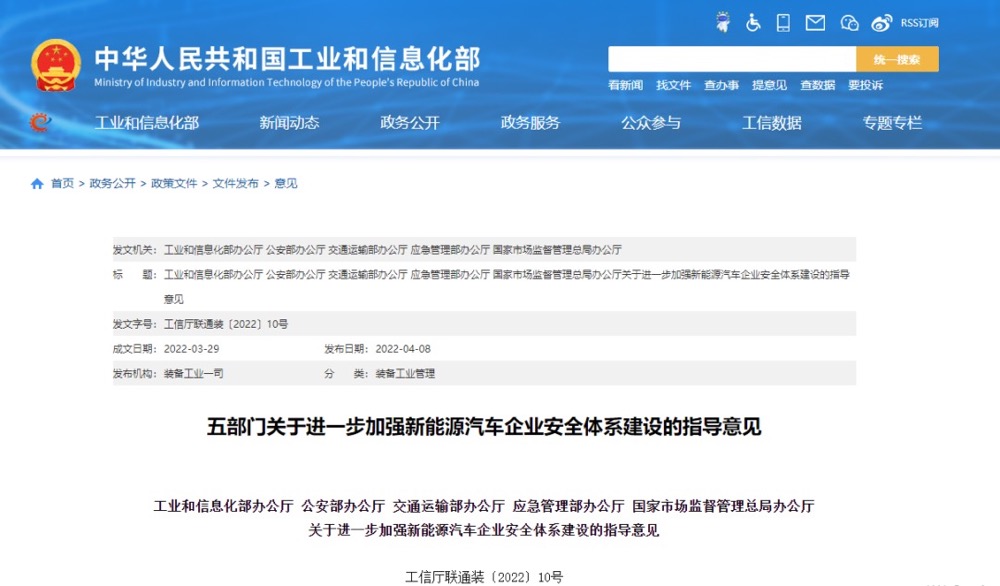Click the home icon in breadcrumb
Screen dimensions: 1000x586
[x=37, y=184]
